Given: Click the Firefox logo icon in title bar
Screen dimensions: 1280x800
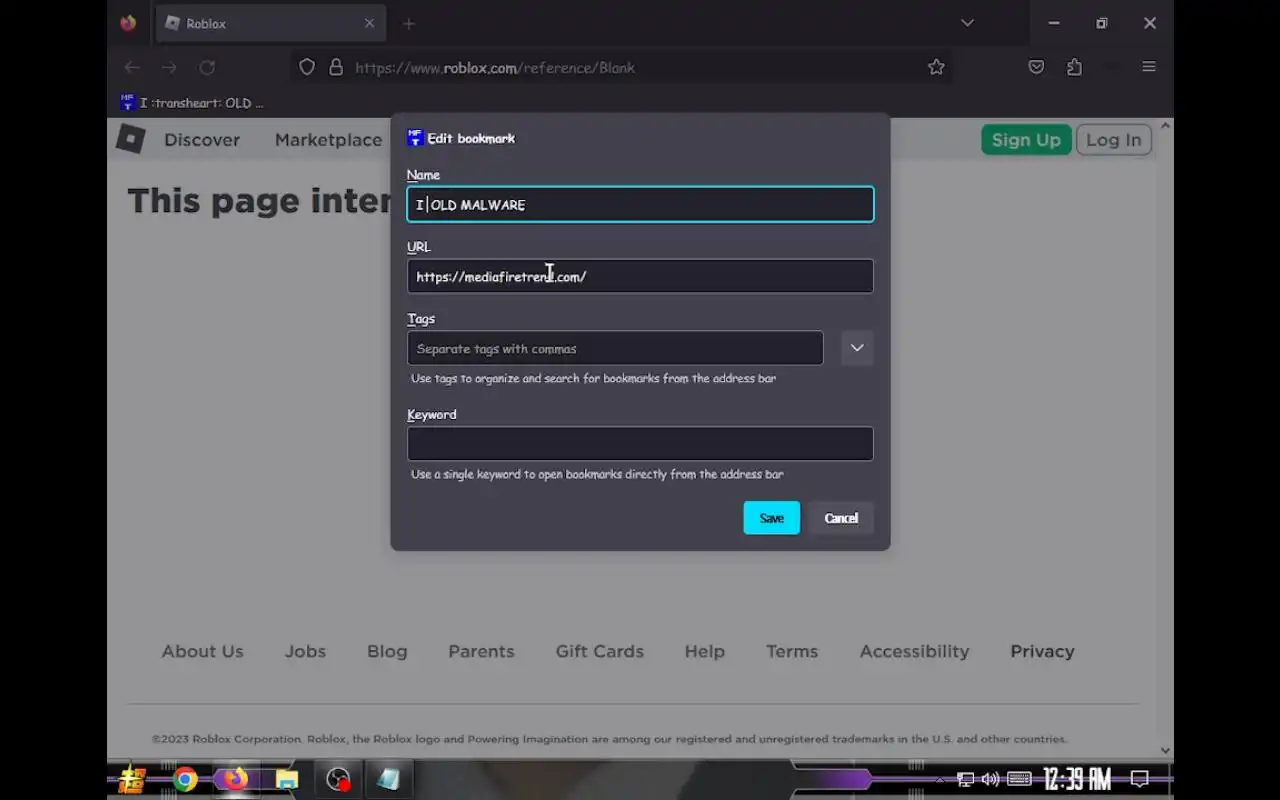Looking at the screenshot, I should coord(128,23).
